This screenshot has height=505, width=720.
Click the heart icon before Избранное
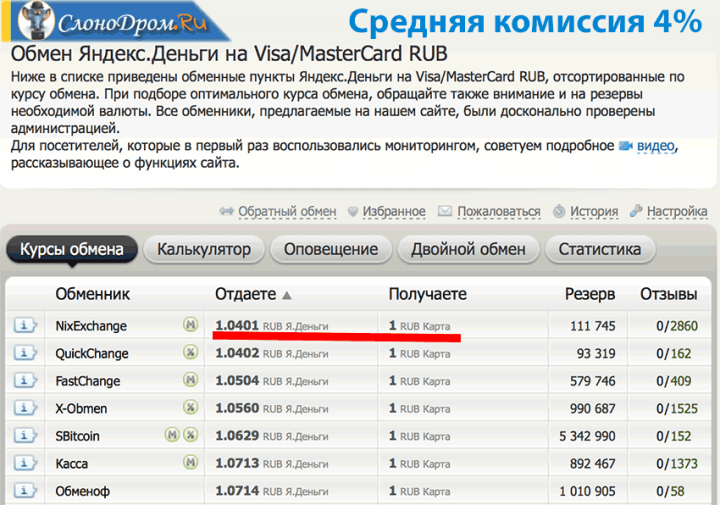coord(353,212)
